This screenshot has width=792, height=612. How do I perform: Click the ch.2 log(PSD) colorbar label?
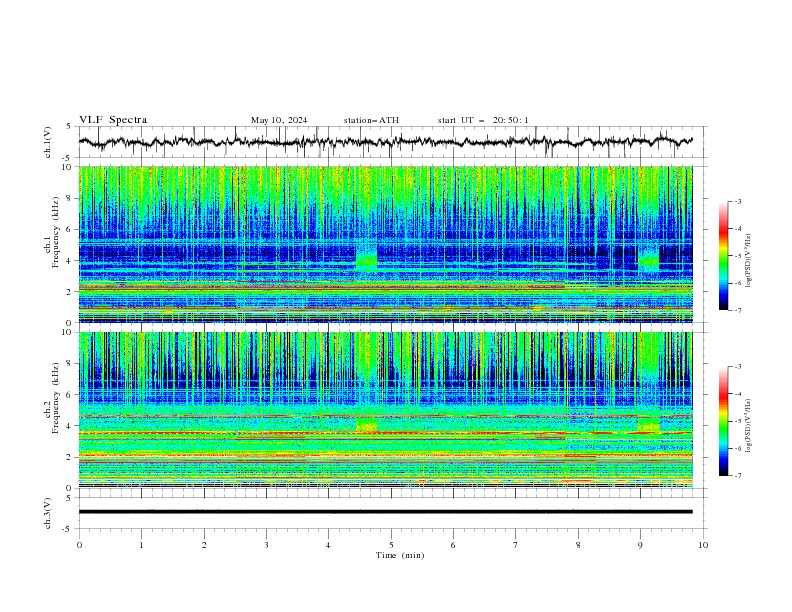749,425
